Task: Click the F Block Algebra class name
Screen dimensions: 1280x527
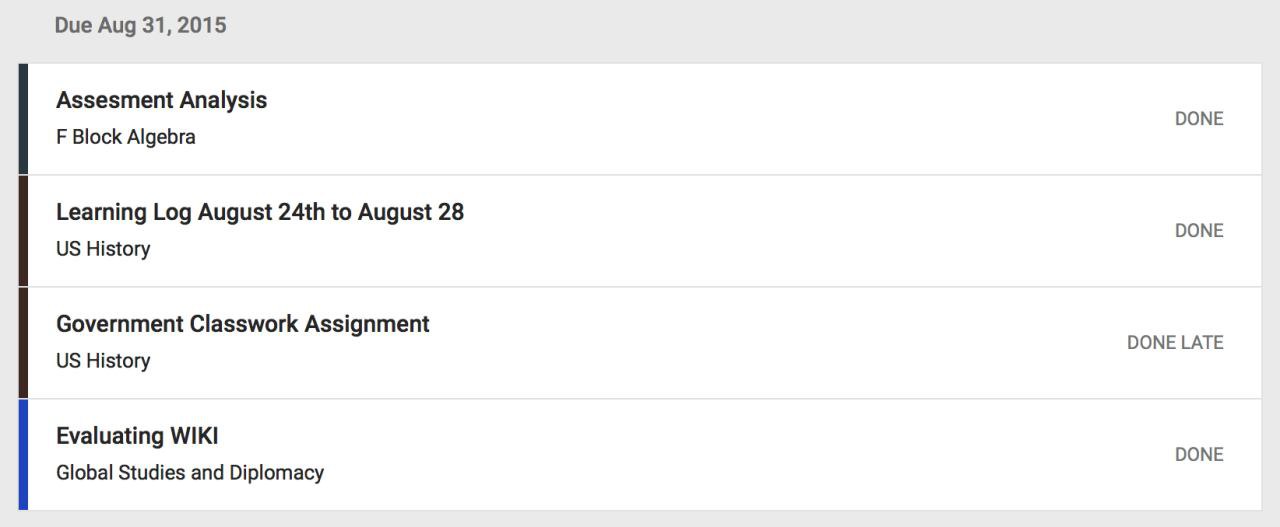Action: (x=125, y=137)
